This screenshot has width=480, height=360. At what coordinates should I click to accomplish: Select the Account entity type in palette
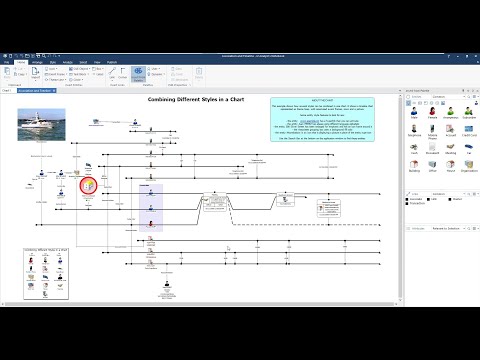pos(450,131)
